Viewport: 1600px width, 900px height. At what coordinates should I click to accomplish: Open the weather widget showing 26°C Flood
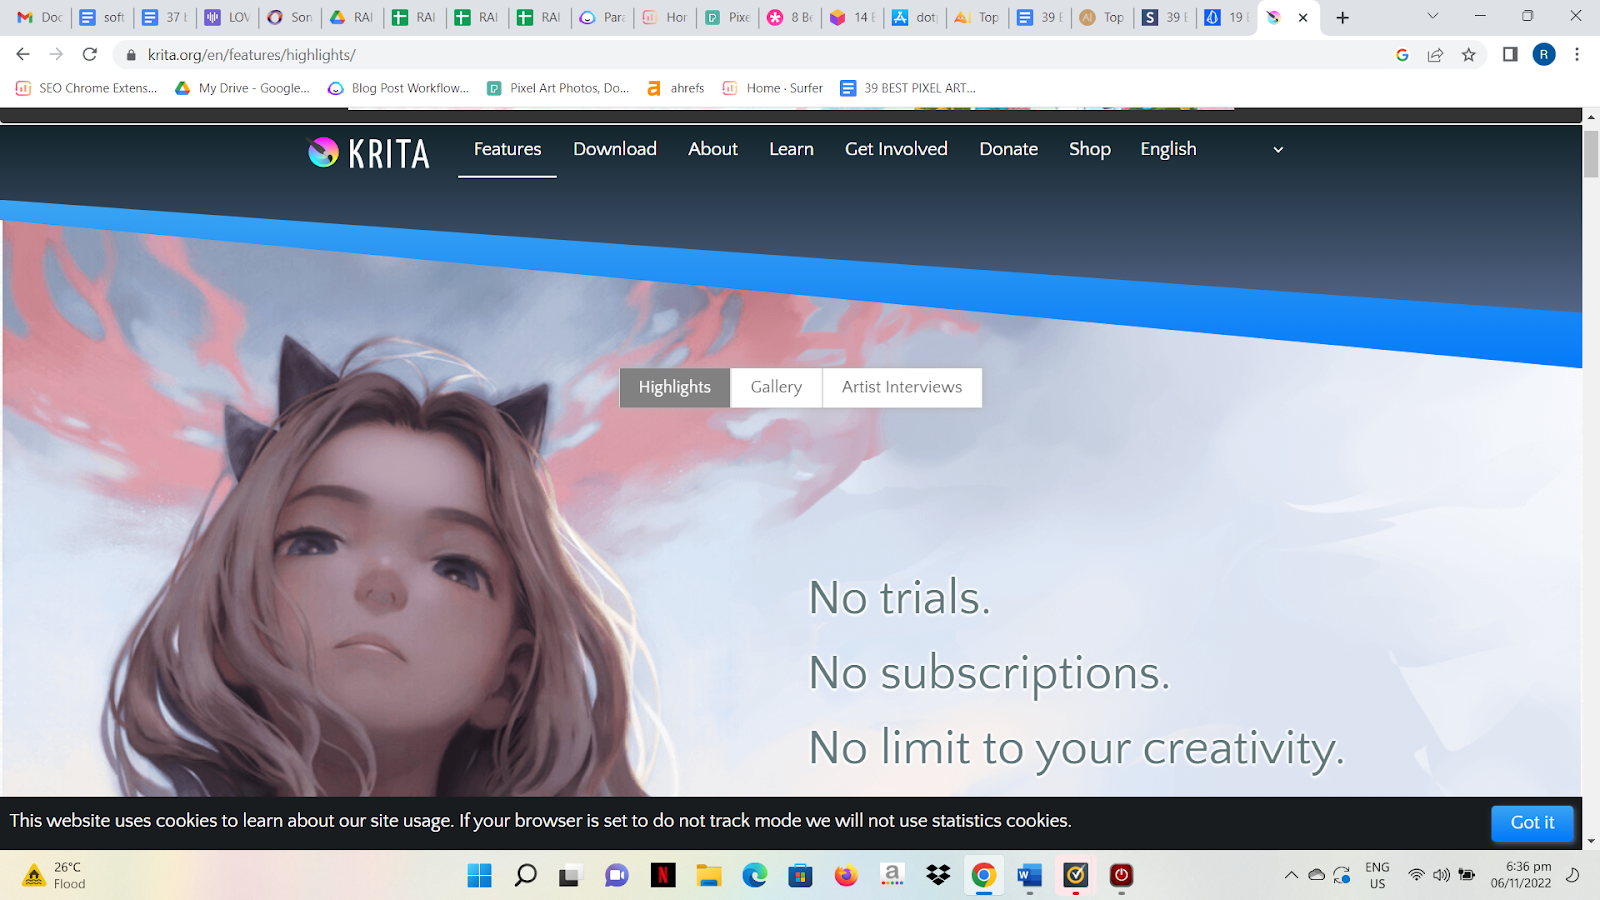coord(54,876)
